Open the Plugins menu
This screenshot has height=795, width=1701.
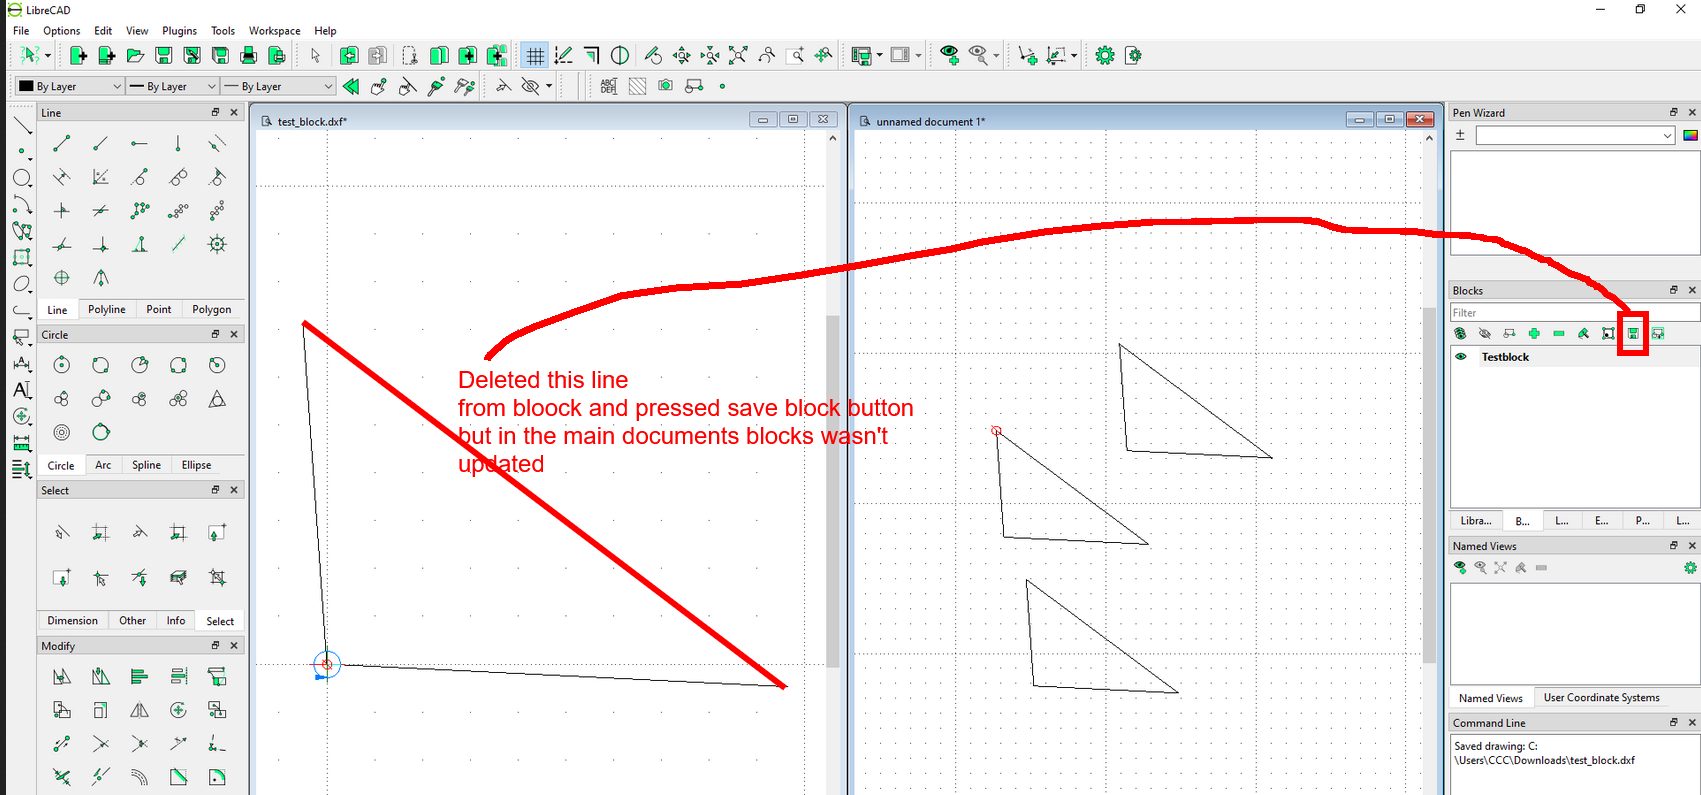179,31
